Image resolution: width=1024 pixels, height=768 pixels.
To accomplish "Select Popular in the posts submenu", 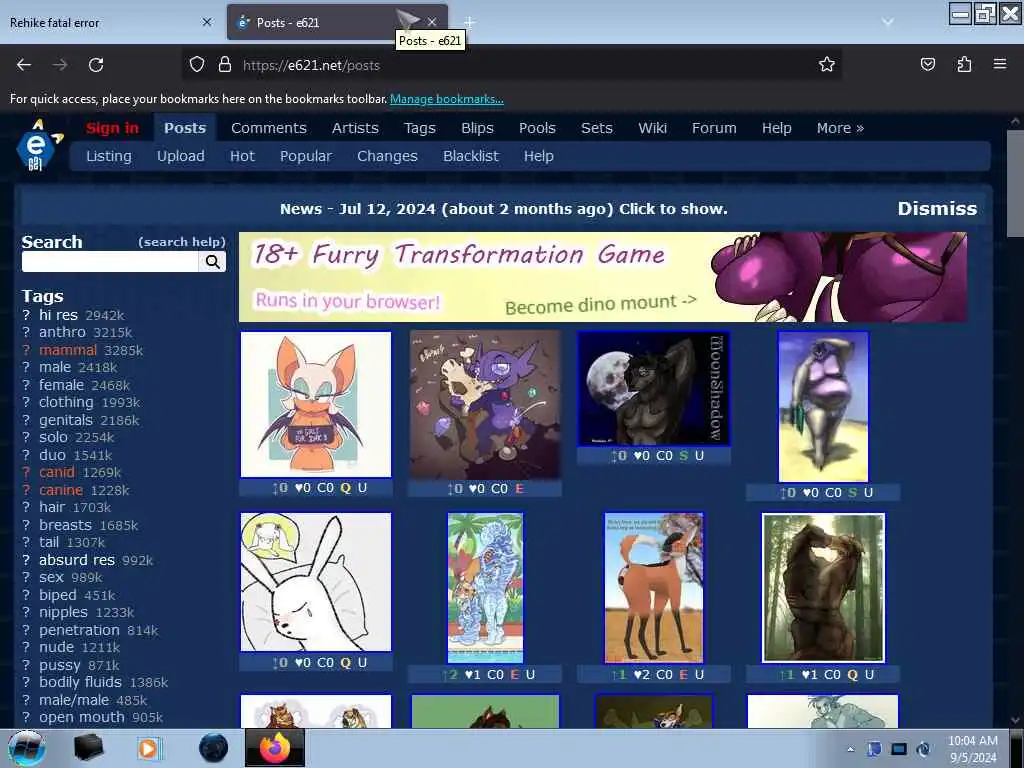I will coord(306,156).
